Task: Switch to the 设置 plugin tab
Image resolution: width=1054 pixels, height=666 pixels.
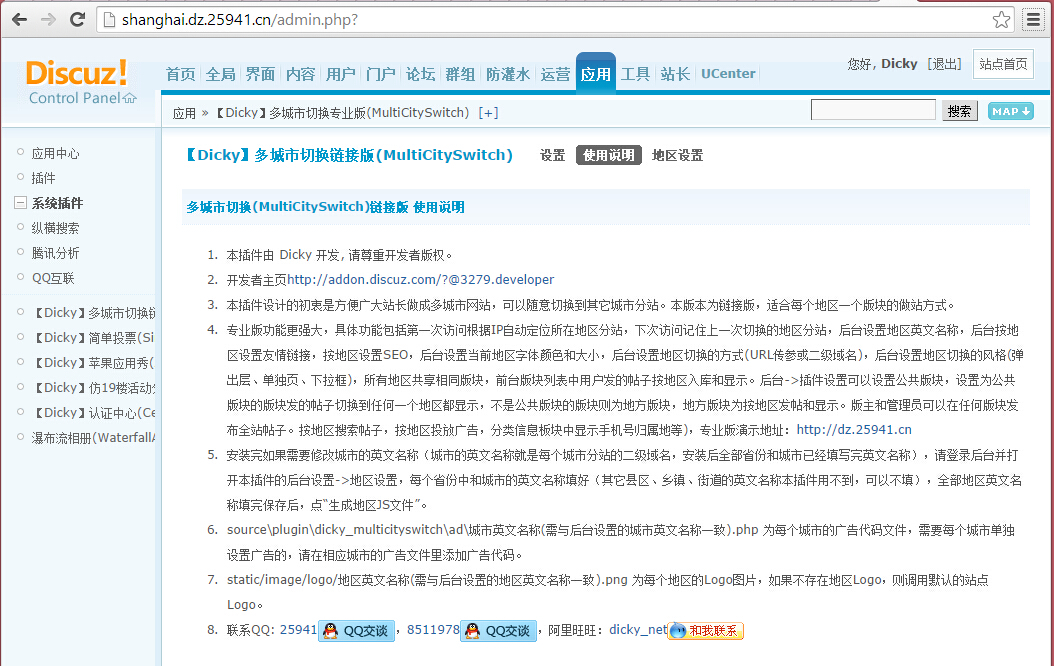Action: pos(553,155)
